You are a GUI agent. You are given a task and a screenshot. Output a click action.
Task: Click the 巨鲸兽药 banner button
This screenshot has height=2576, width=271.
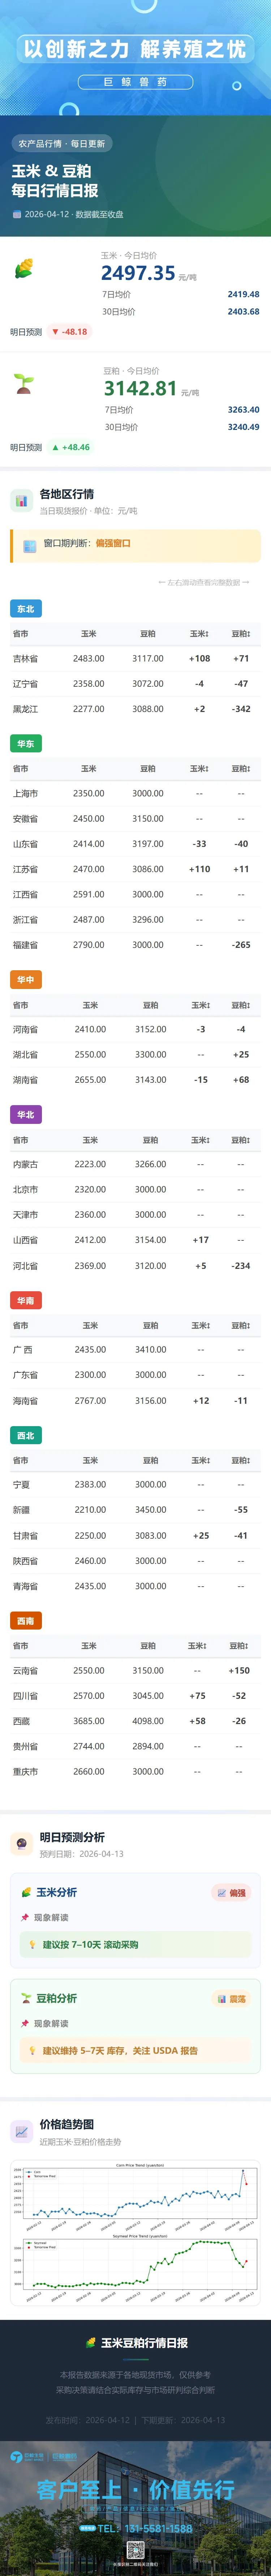click(136, 82)
